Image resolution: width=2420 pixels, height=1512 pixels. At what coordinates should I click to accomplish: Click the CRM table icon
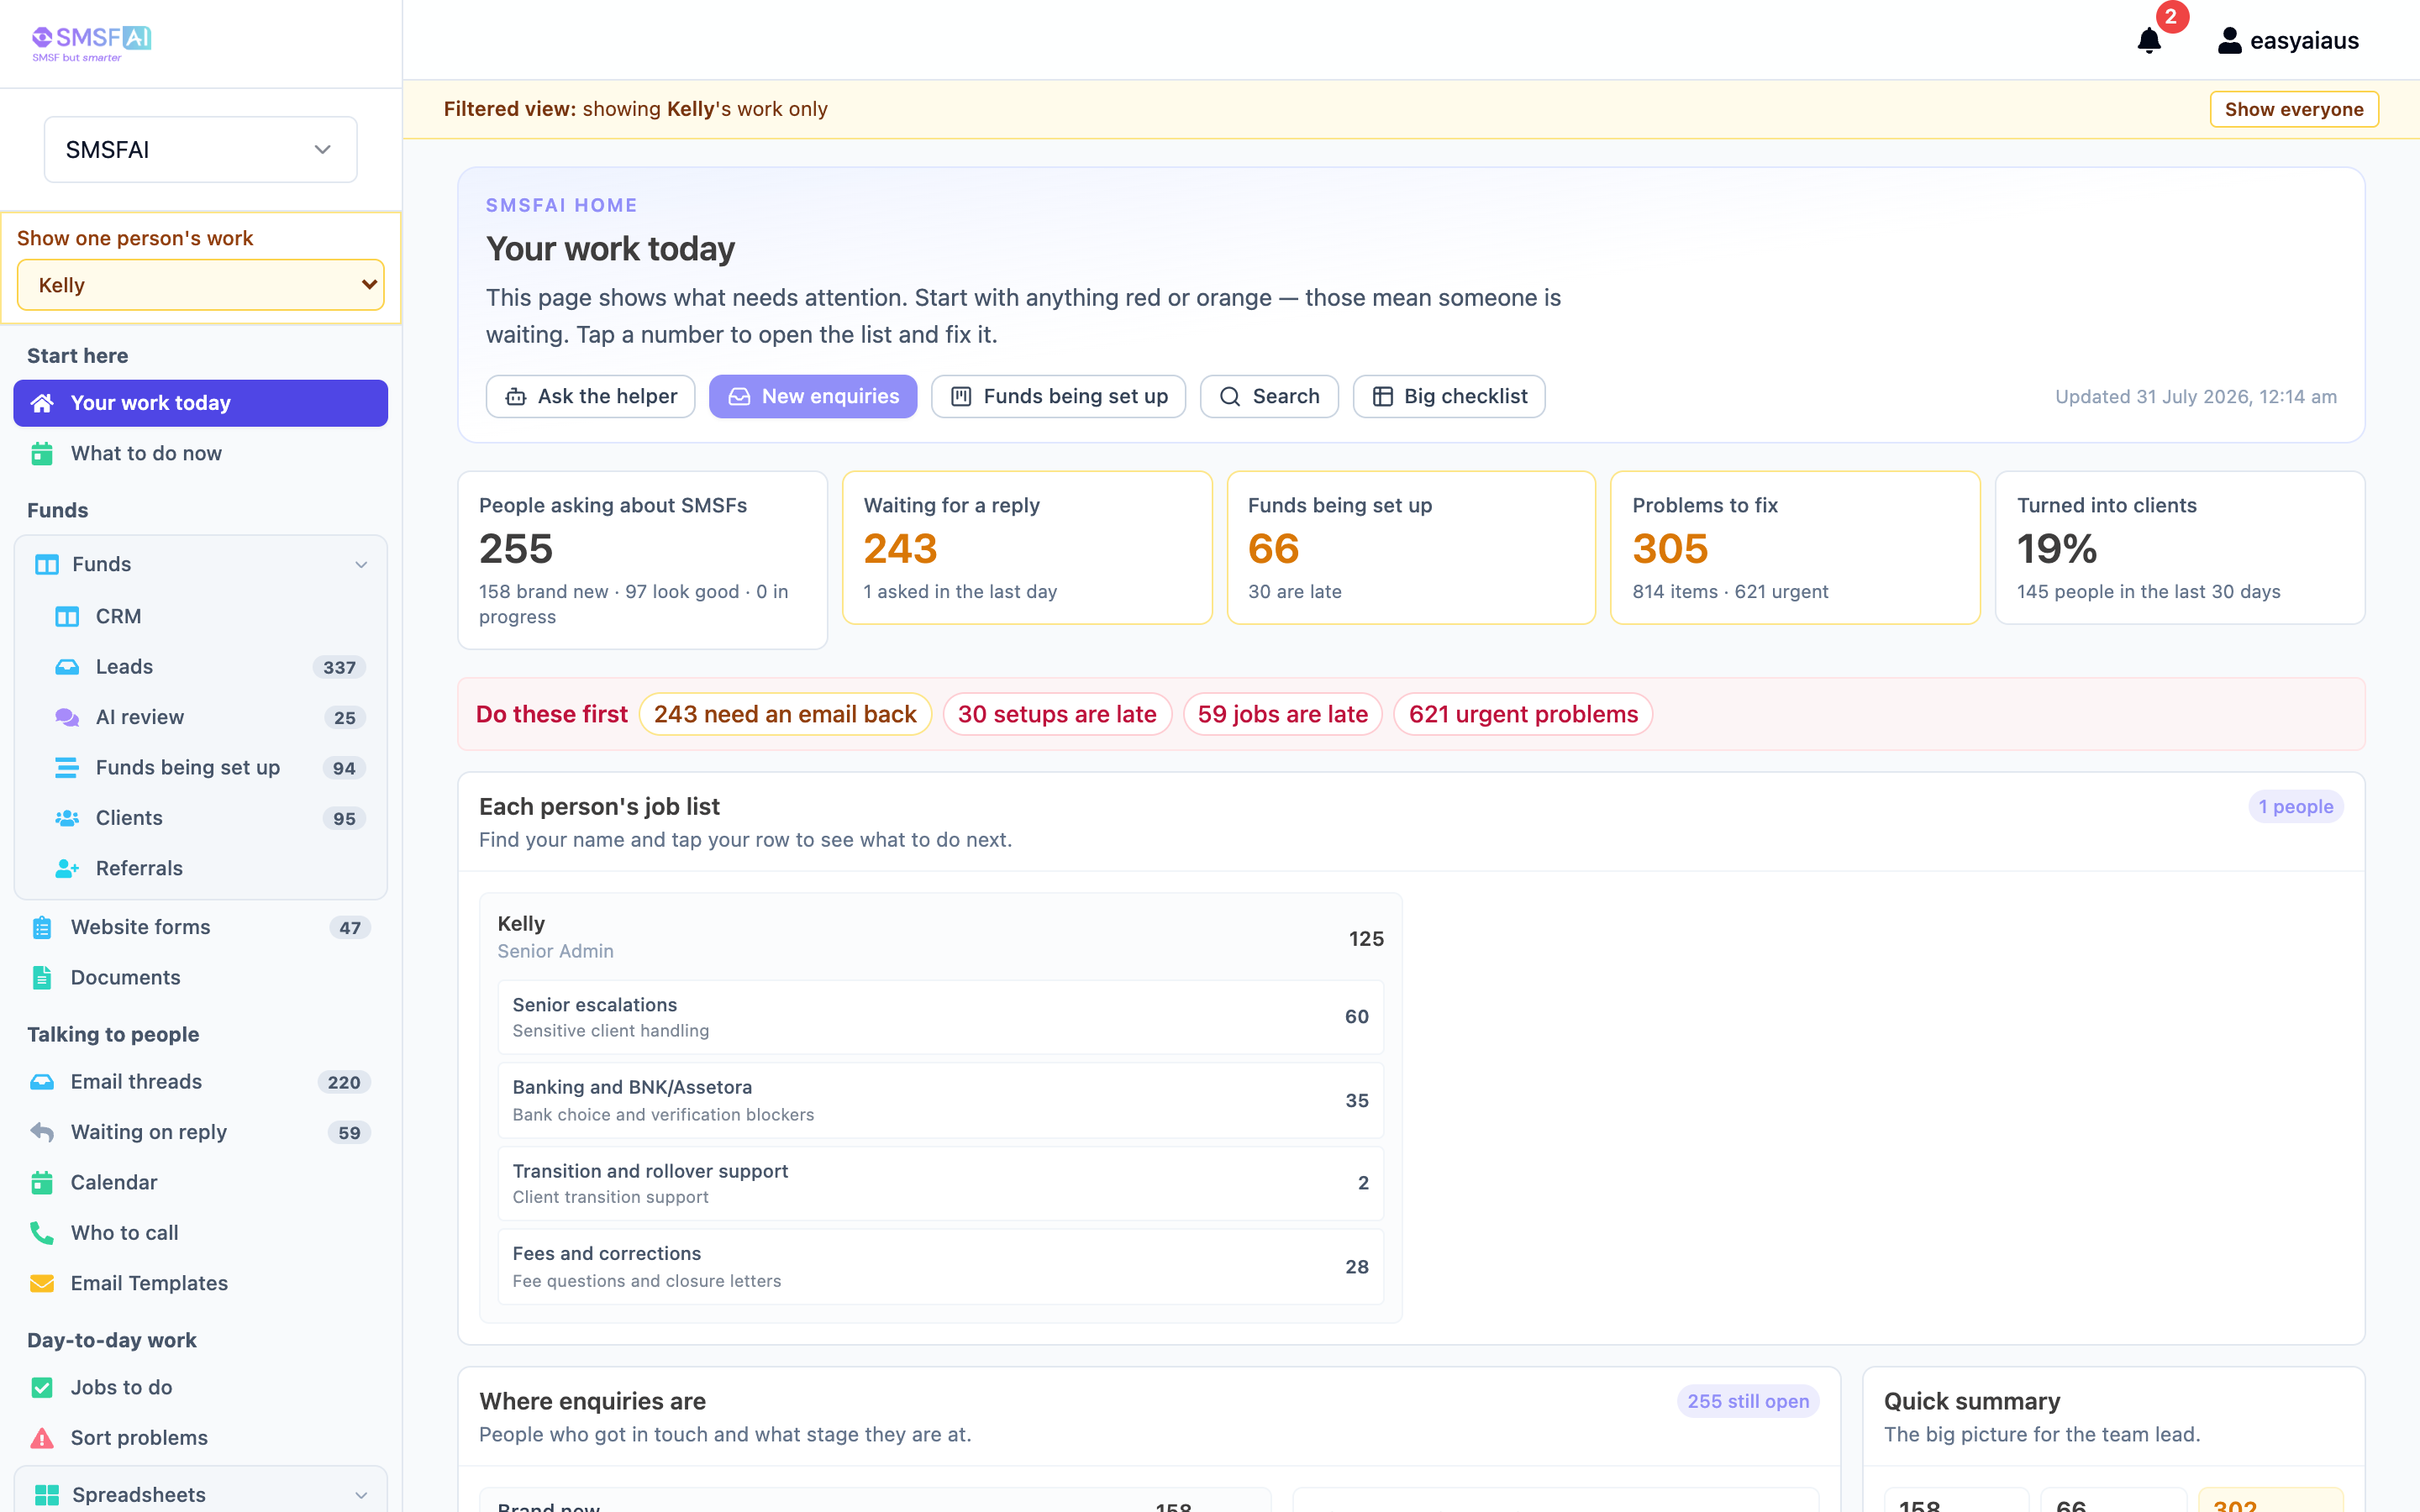point(67,616)
